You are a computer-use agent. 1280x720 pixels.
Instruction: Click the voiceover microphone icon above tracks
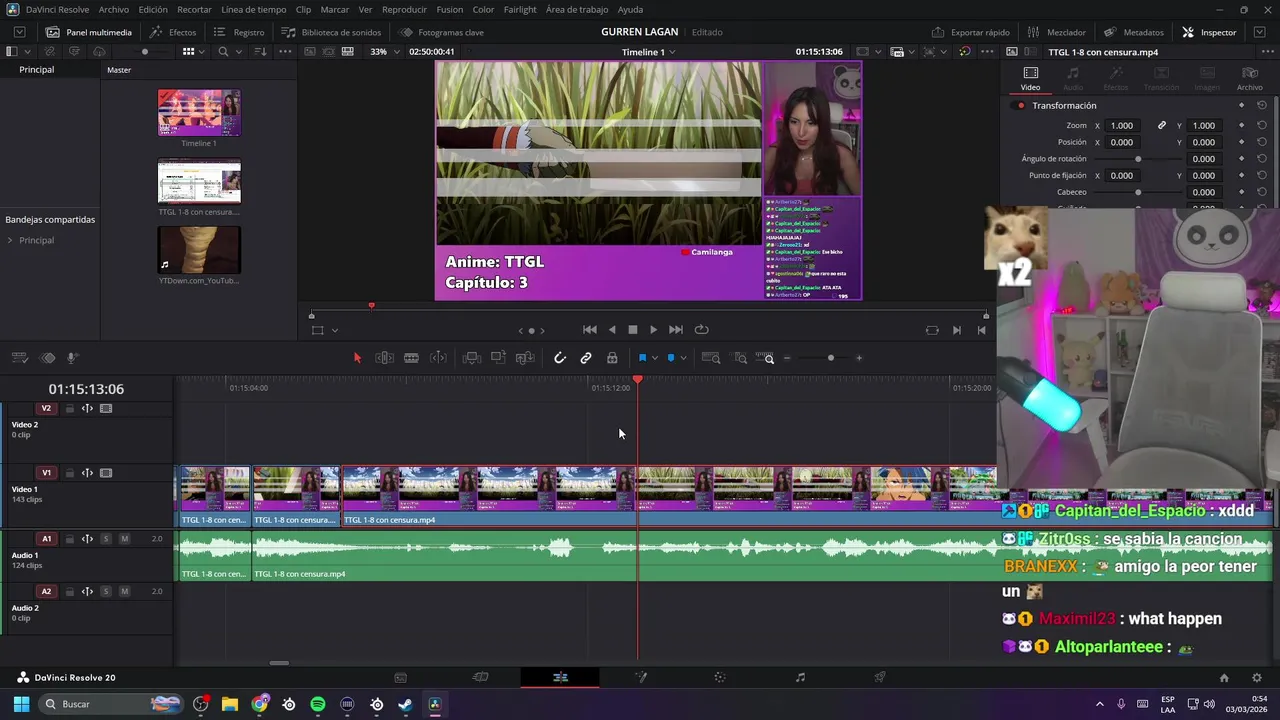(x=73, y=358)
